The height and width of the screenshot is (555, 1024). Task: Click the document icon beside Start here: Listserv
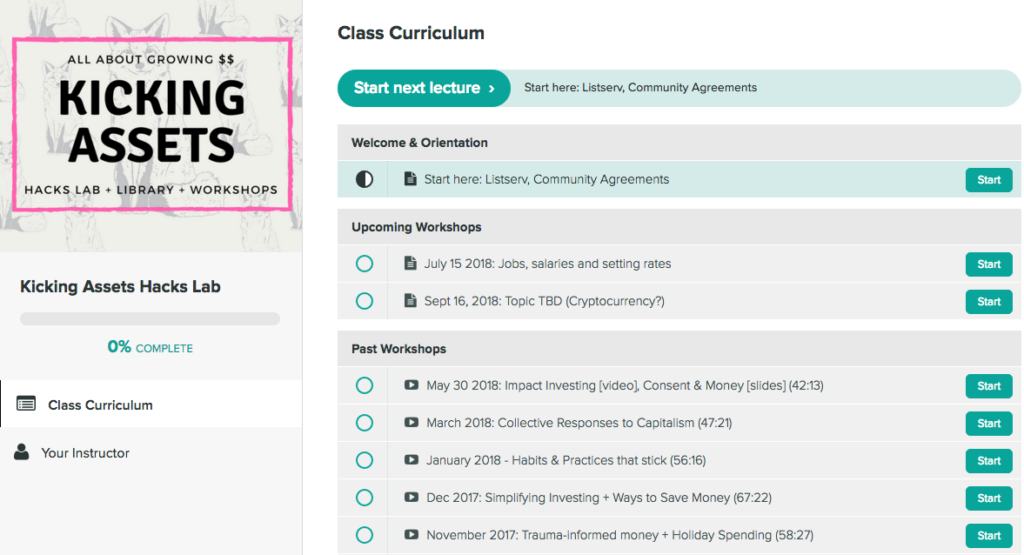click(410, 179)
